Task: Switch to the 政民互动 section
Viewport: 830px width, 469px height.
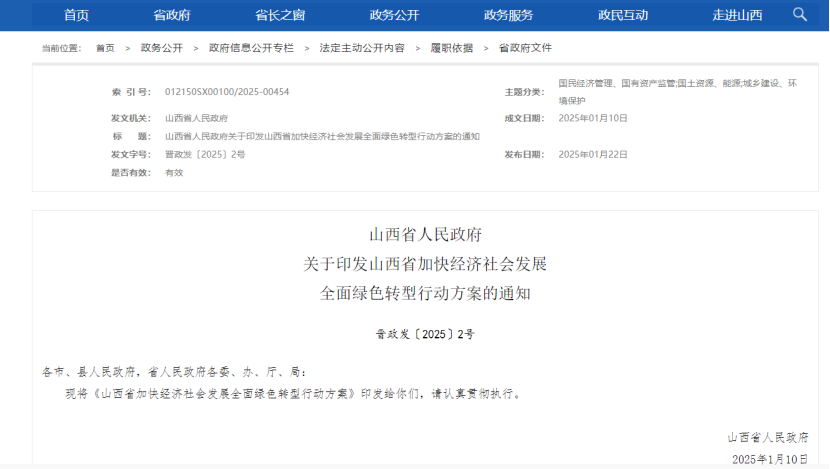Action: (623, 15)
